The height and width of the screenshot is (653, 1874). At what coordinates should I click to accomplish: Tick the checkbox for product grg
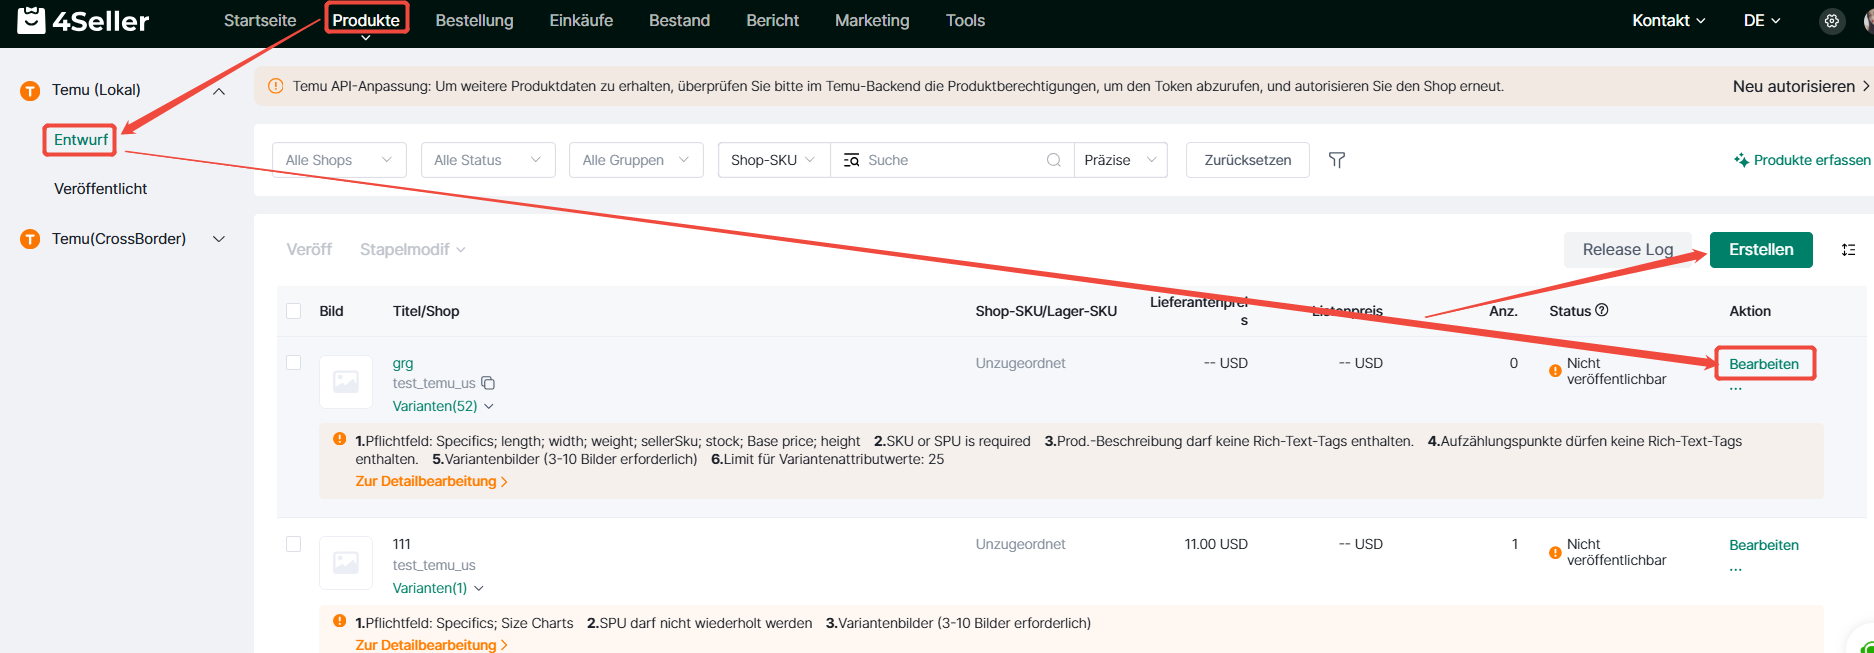(294, 363)
